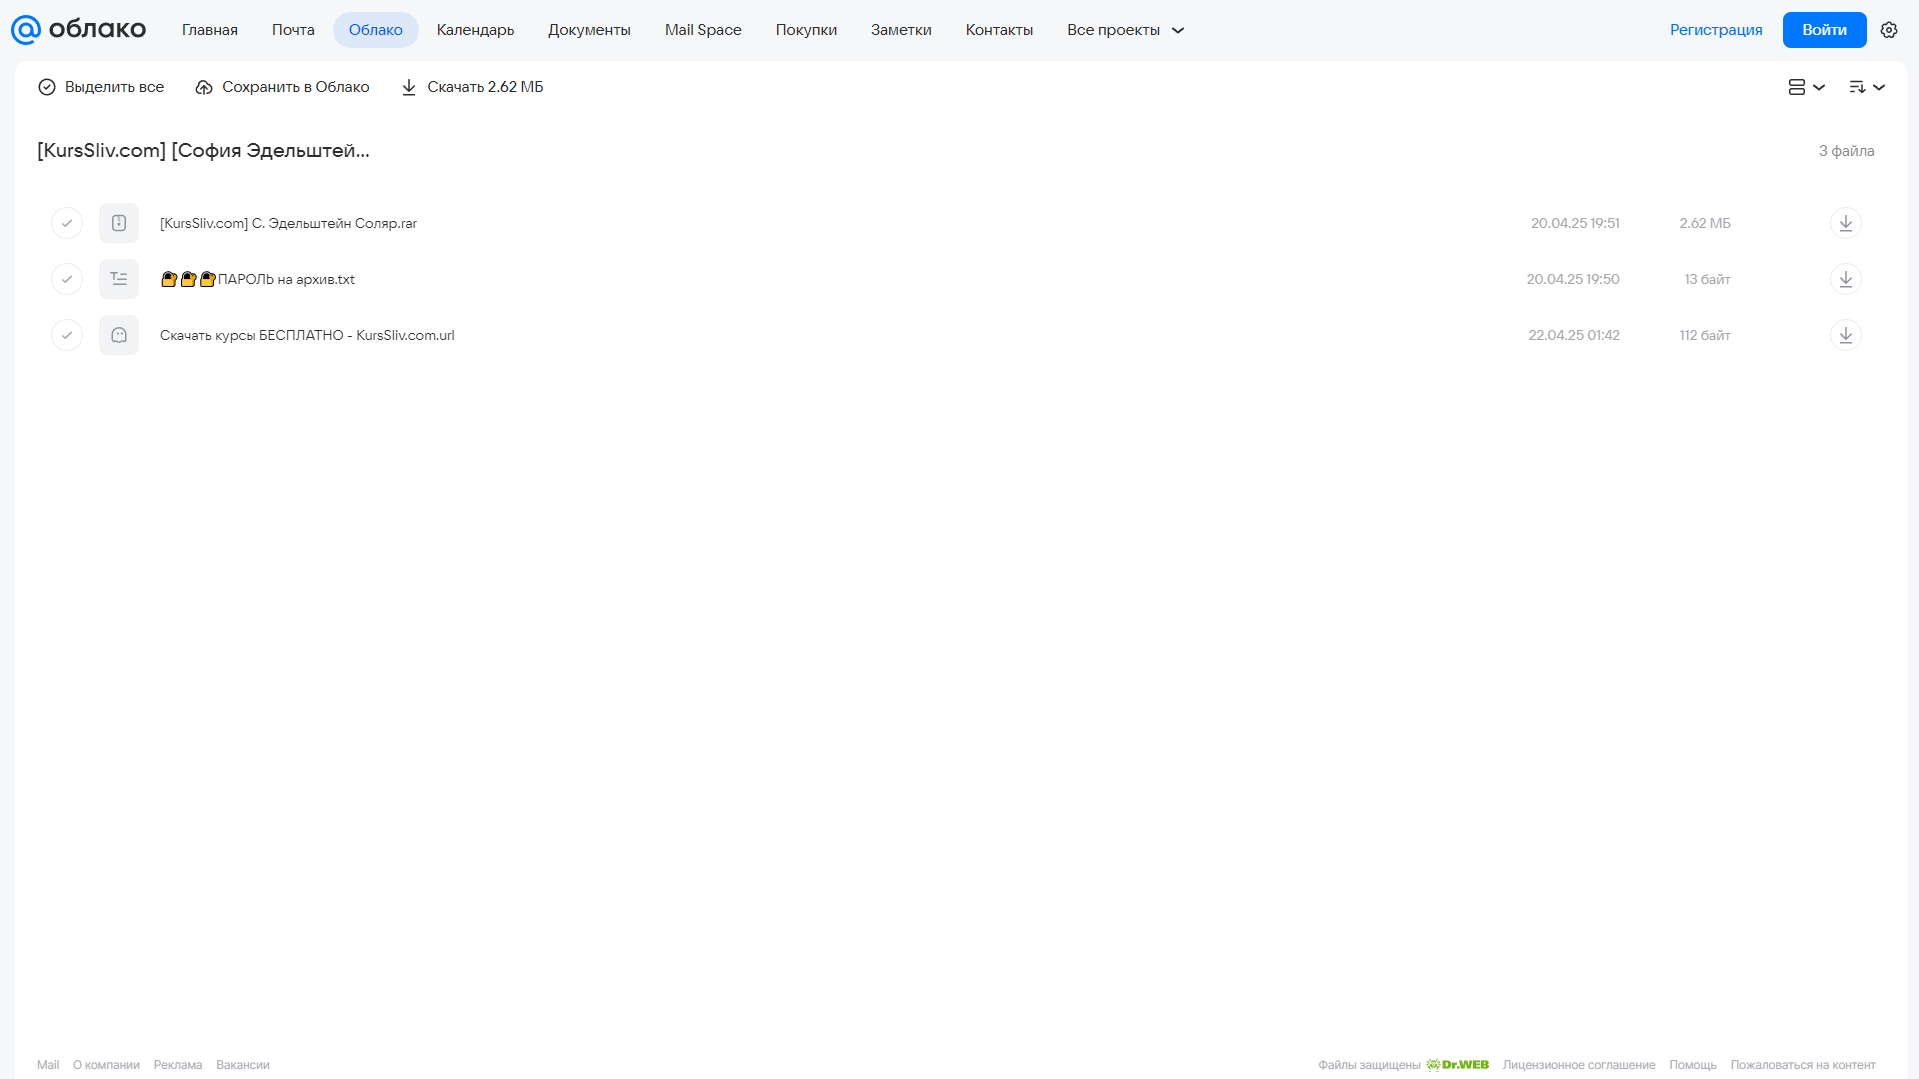
Task: Open the list view mode dropdown
Action: coord(1806,87)
